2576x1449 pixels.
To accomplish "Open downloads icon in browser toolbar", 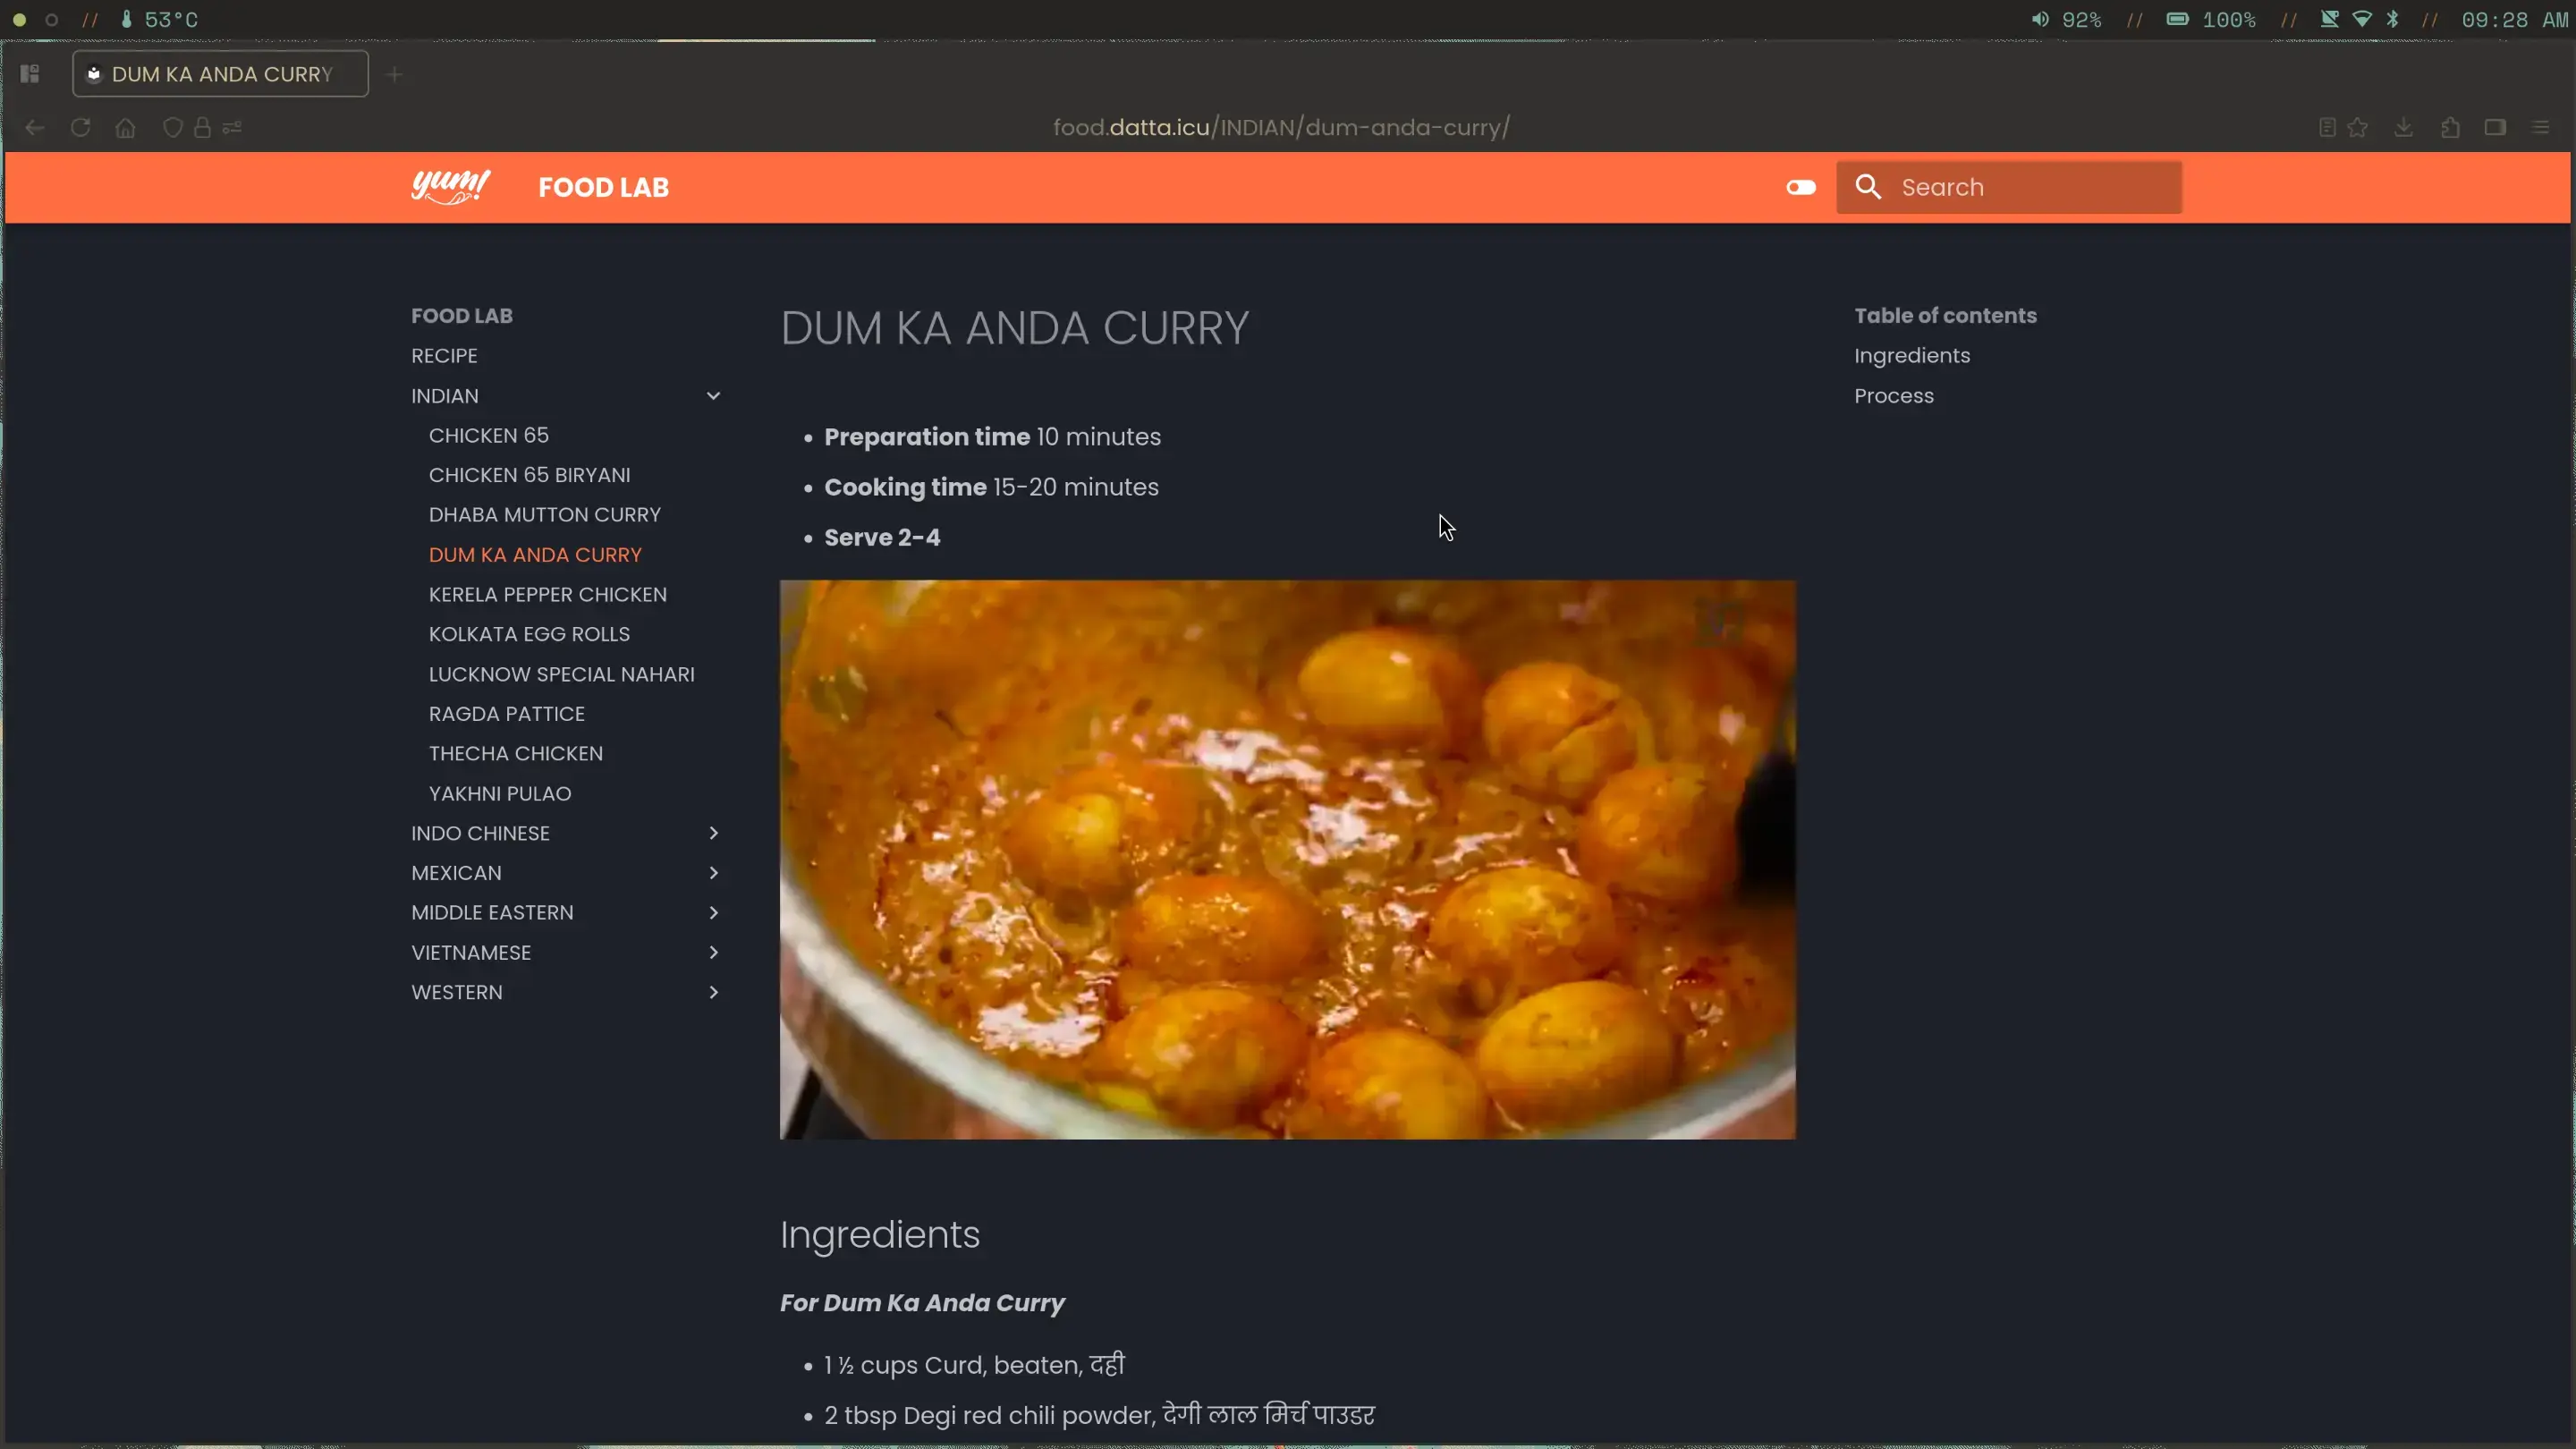I will tap(2403, 128).
